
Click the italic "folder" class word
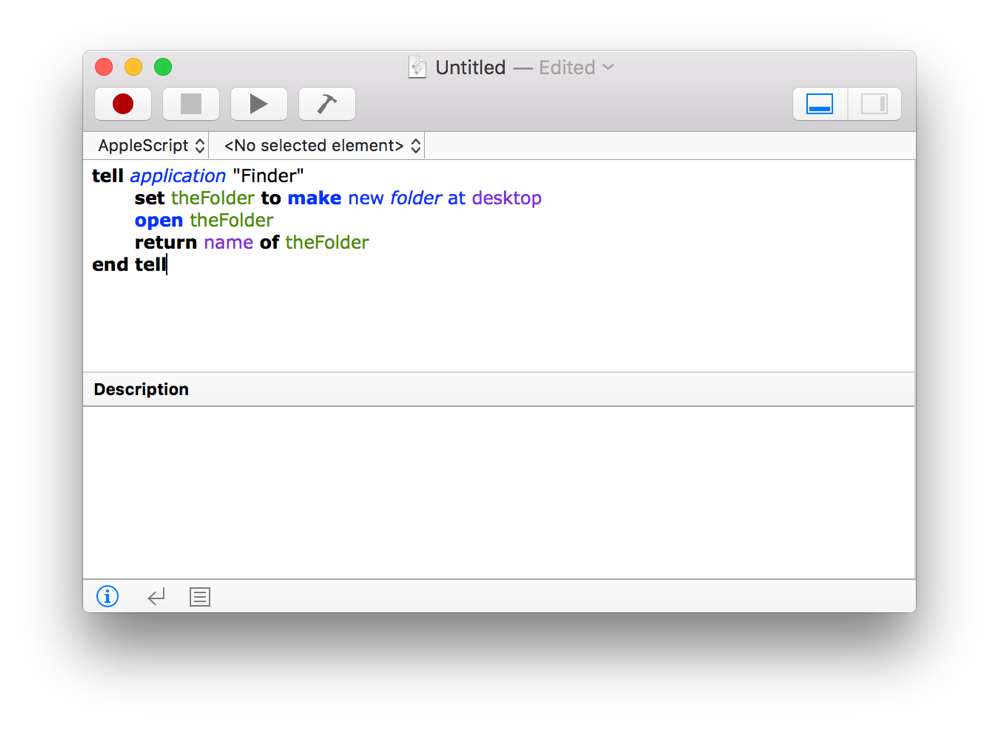click(415, 198)
